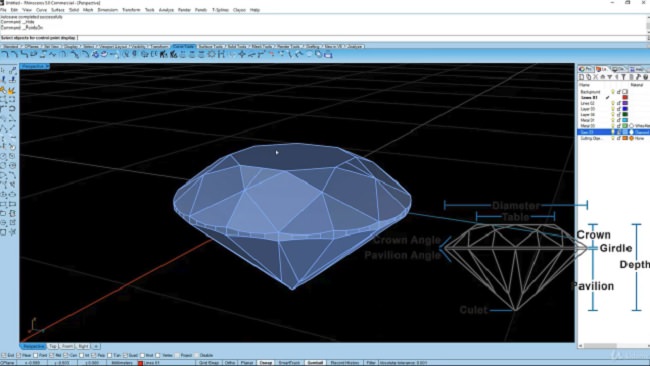Toggle the Cen osnap checkbox
The height and width of the screenshot is (366, 650).
[66, 355]
